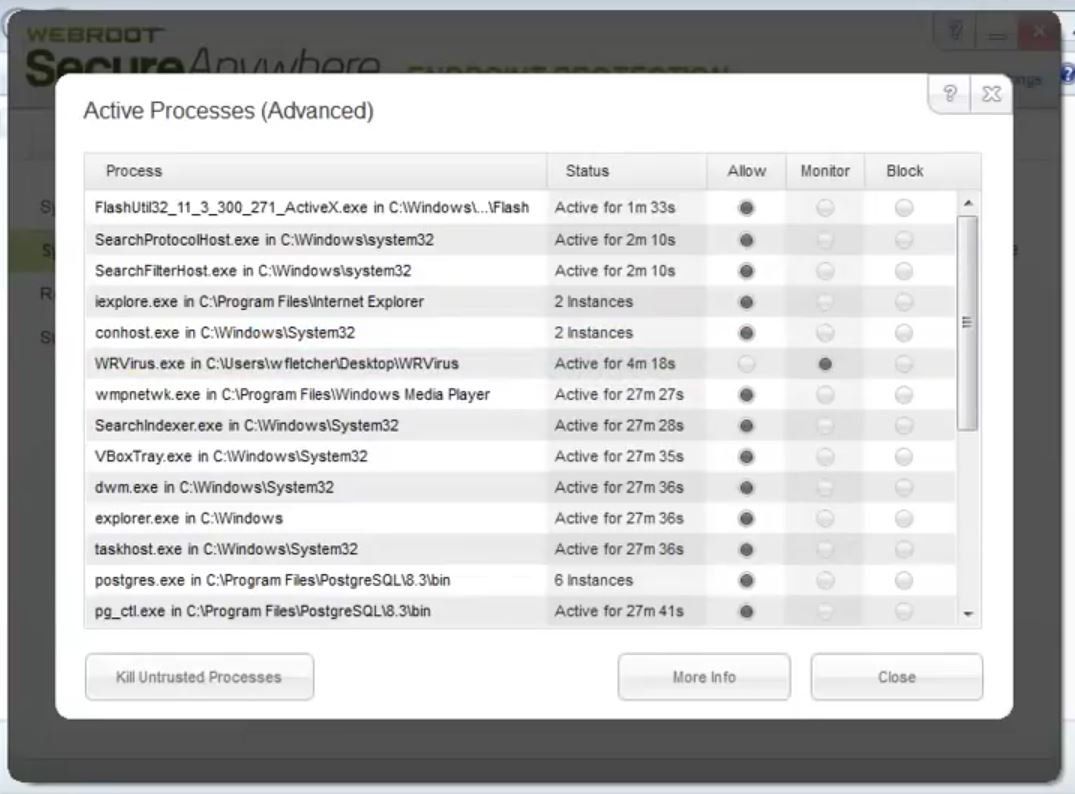Click the process list scrollbar thumb
The width and height of the screenshot is (1075, 794).
coord(967,323)
